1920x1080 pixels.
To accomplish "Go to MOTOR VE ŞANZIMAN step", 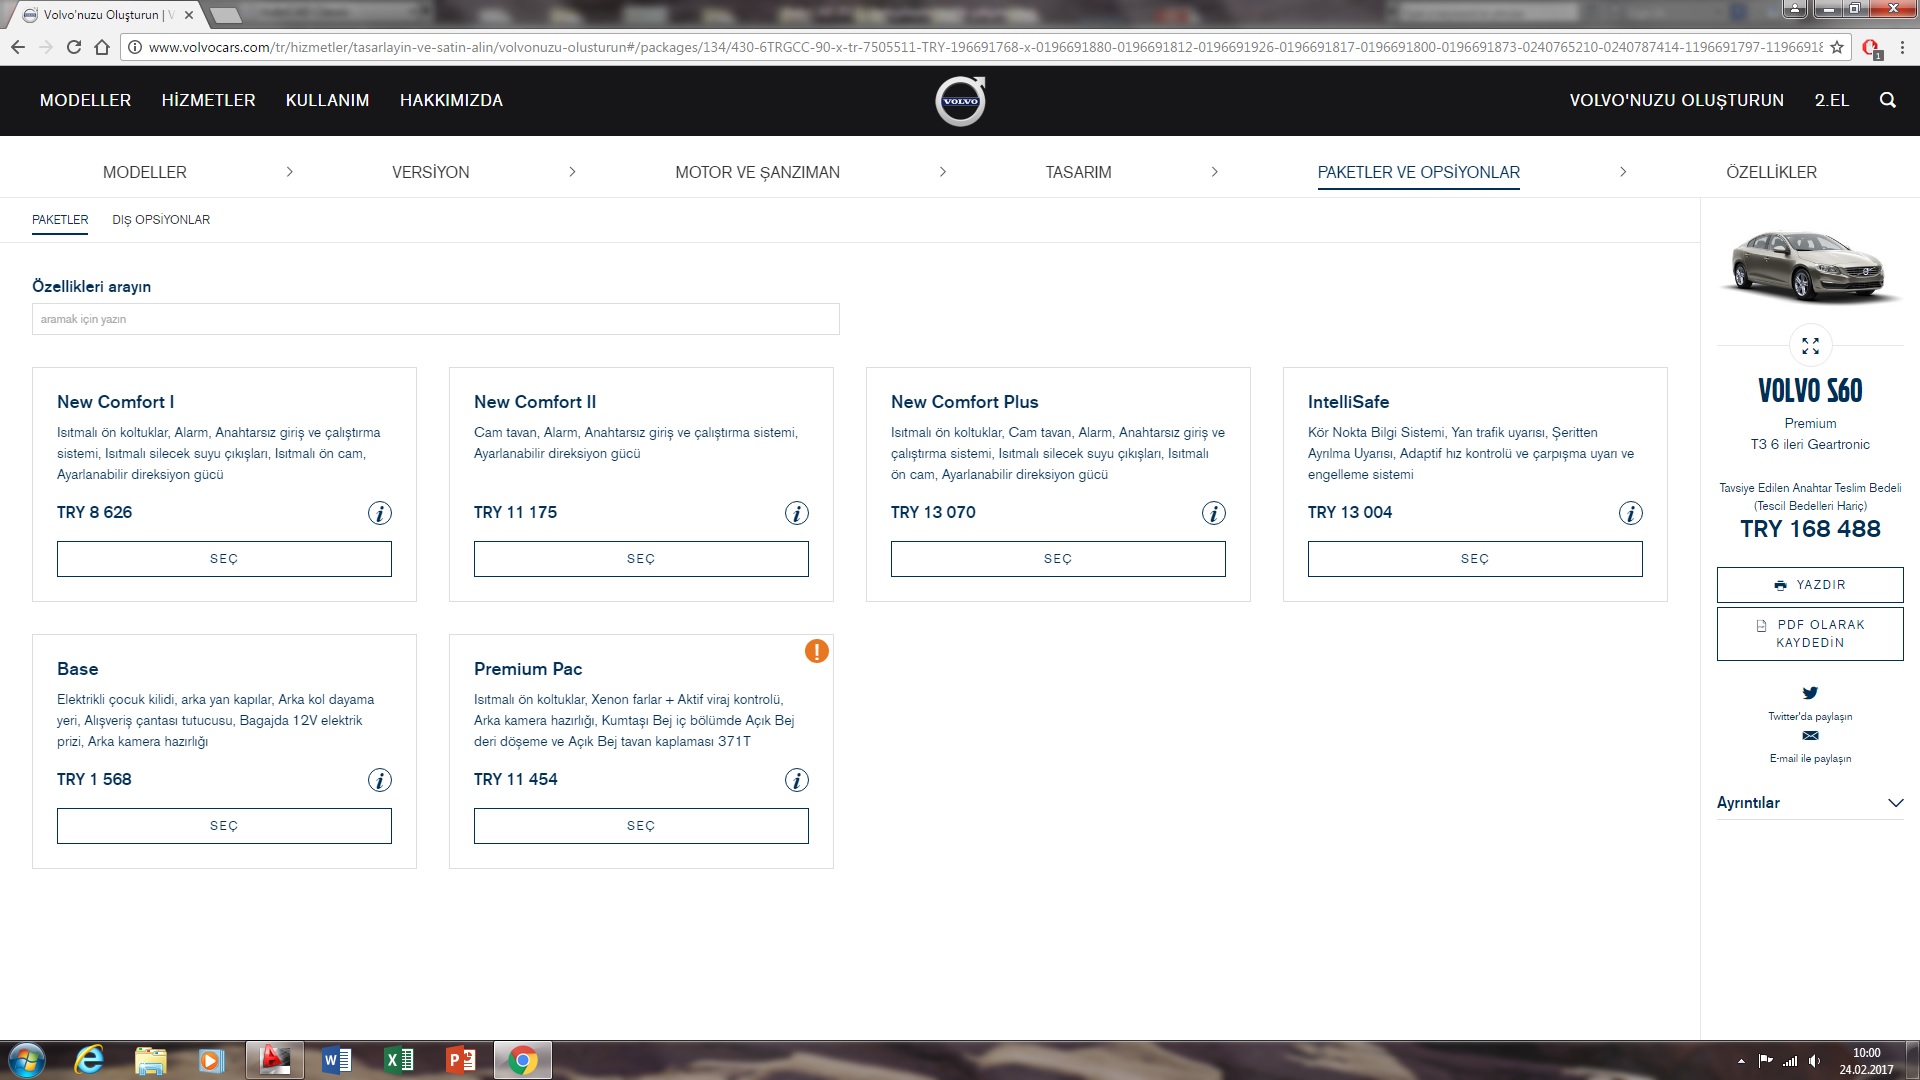I will point(757,172).
